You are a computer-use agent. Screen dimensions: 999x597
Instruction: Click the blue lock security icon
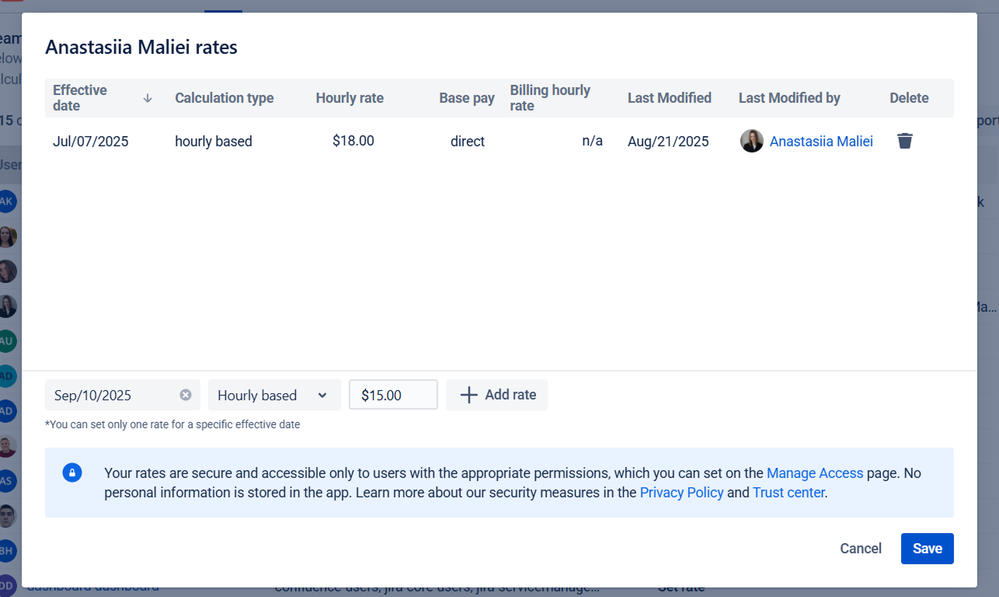click(x=72, y=473)
